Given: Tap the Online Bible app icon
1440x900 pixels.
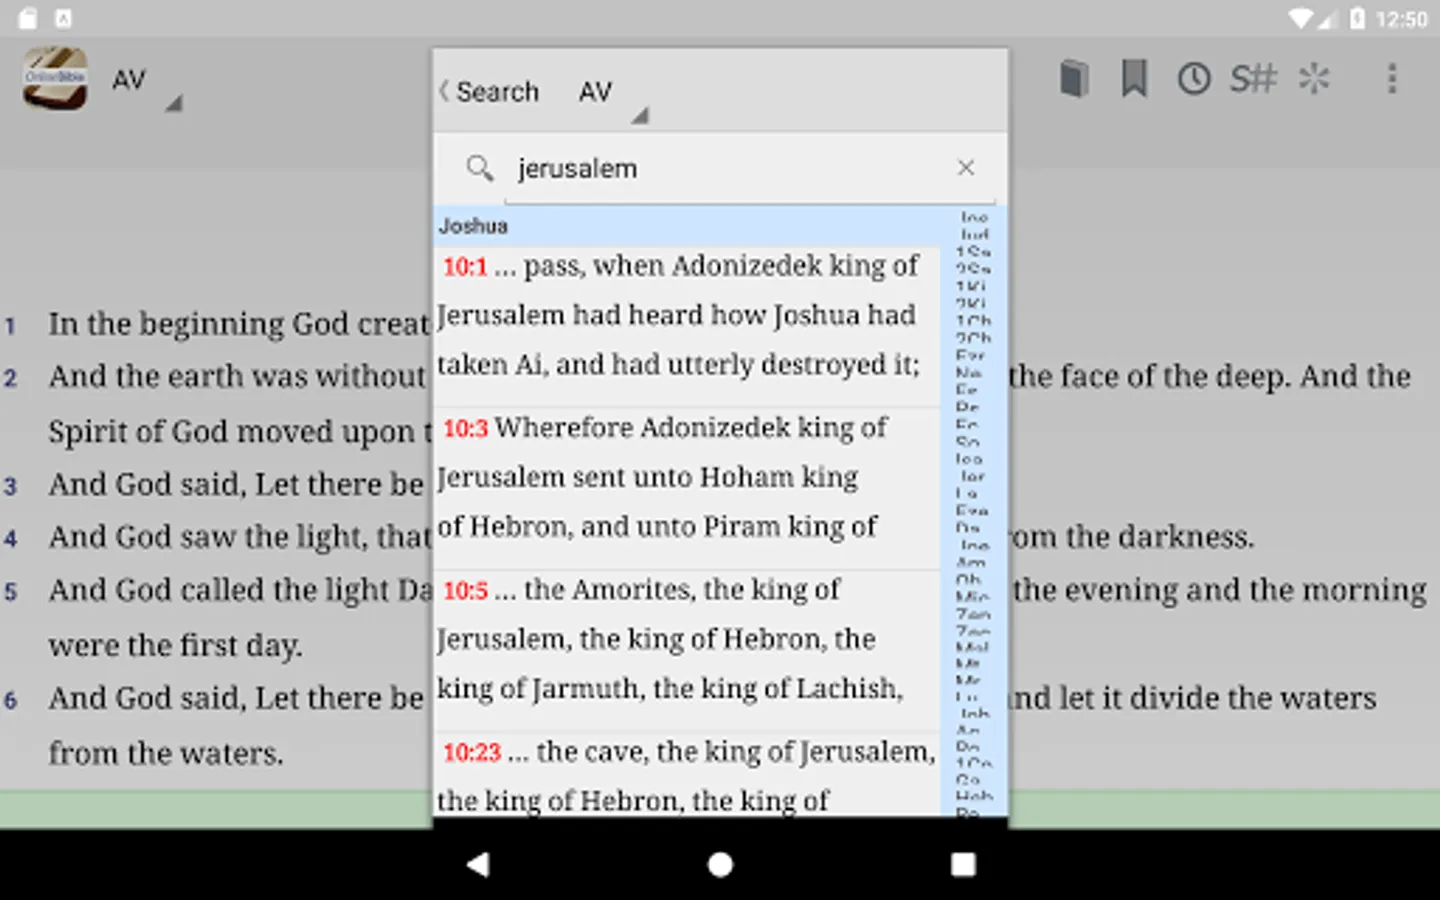Looking at the screenshot, I should pos(55,78).
